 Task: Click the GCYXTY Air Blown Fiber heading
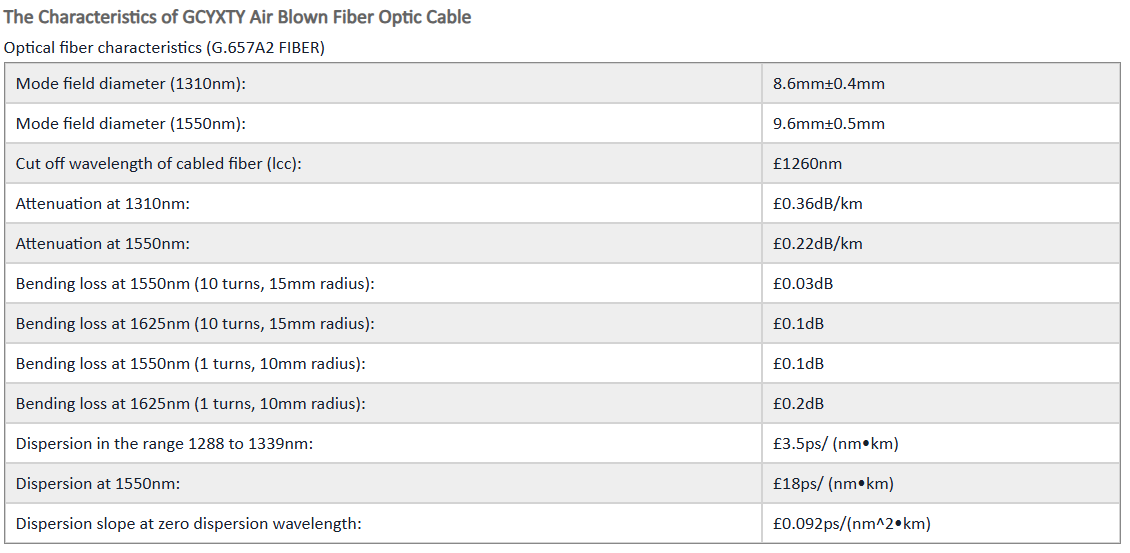[237, 17]
